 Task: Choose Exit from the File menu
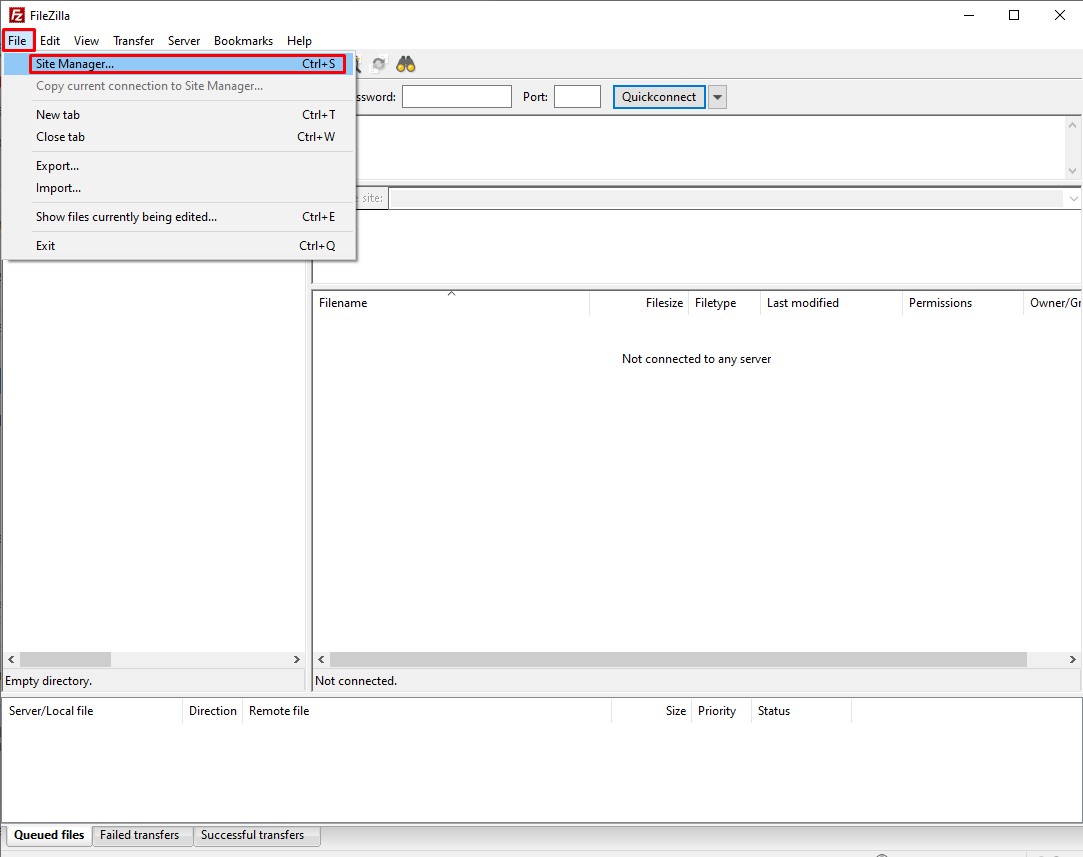180,246
